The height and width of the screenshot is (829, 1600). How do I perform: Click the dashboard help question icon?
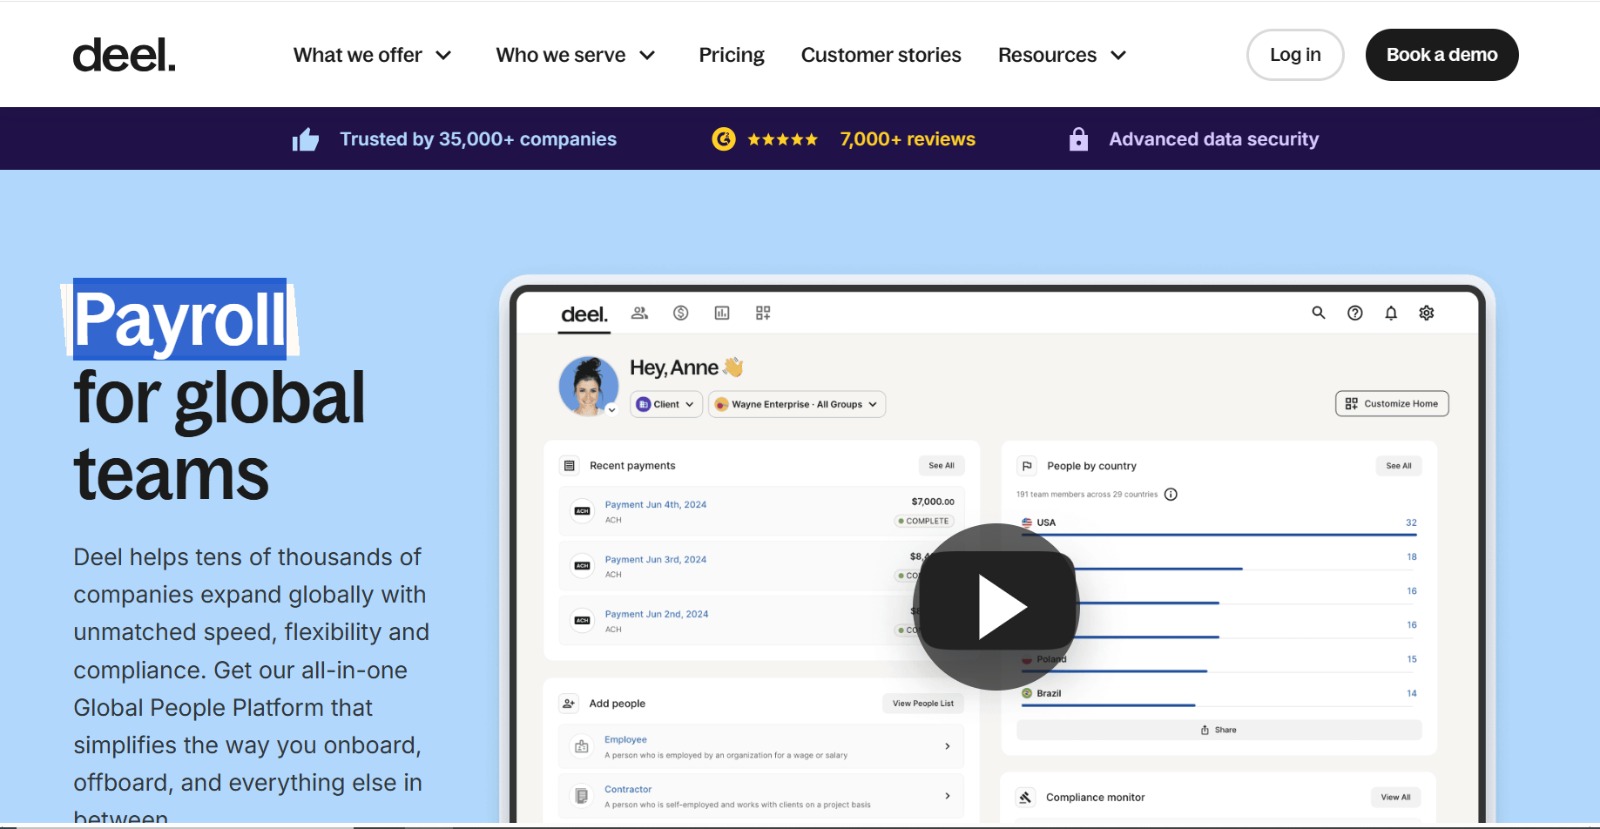[1355, 313]
